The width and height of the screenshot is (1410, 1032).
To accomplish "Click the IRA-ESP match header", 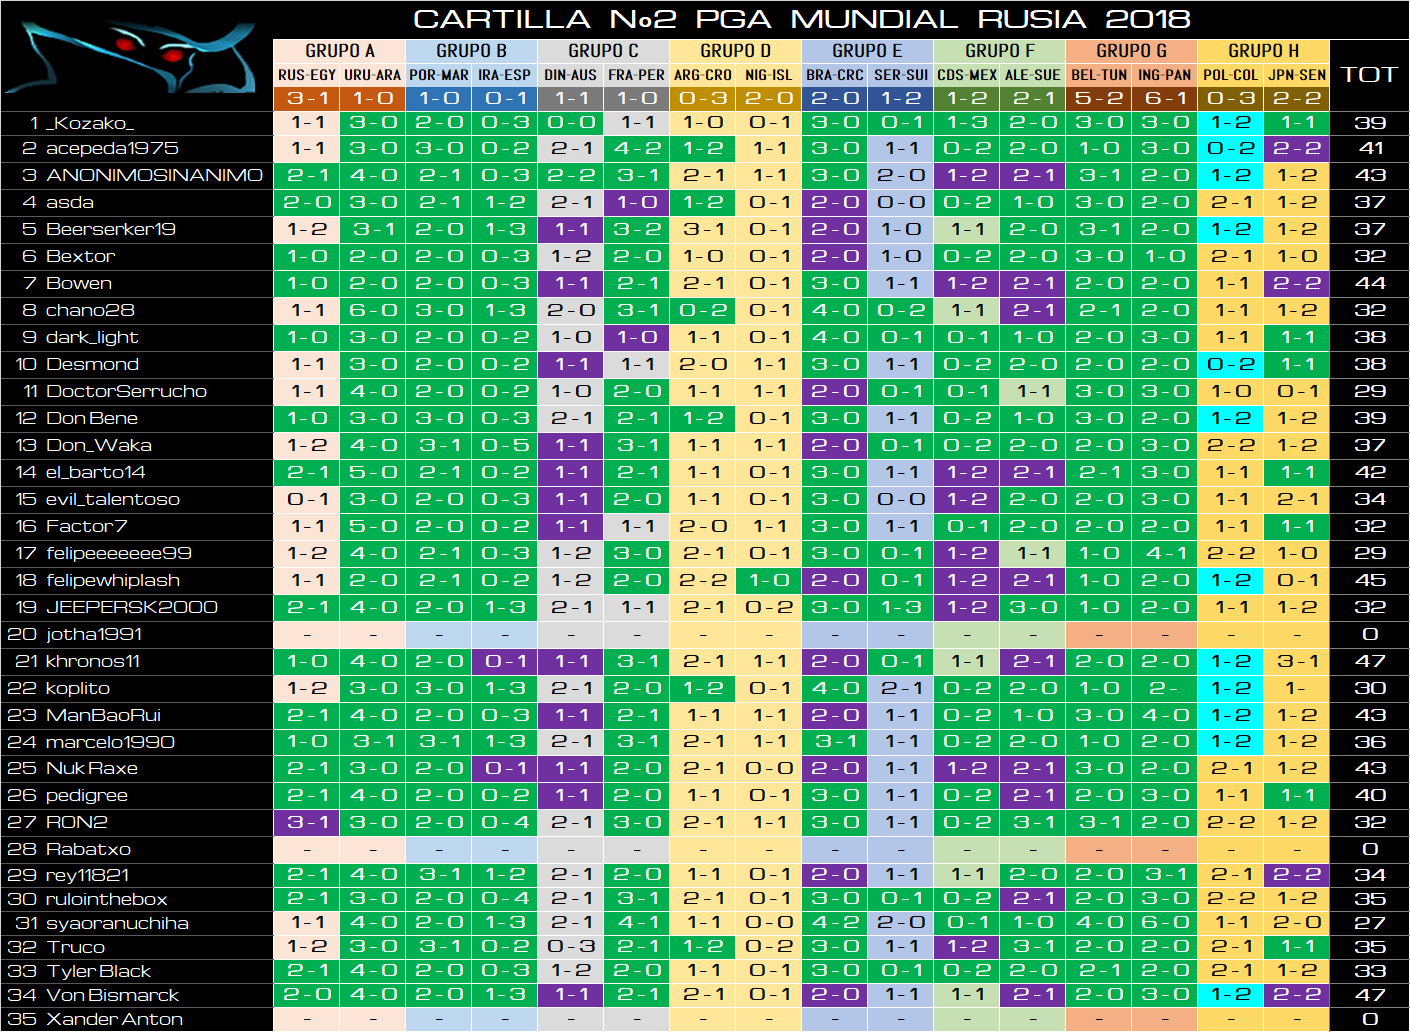I will 505,75.
